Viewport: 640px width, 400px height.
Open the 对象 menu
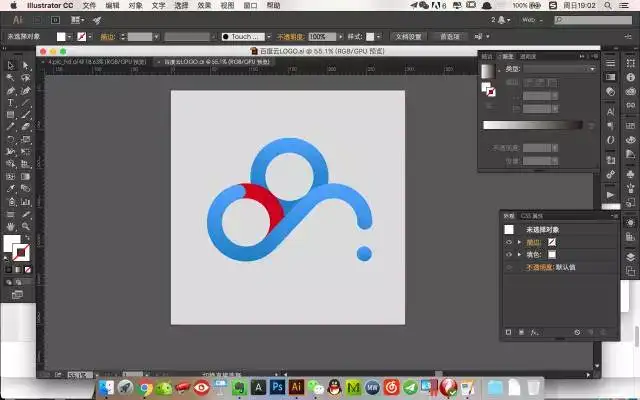[135, 5]
